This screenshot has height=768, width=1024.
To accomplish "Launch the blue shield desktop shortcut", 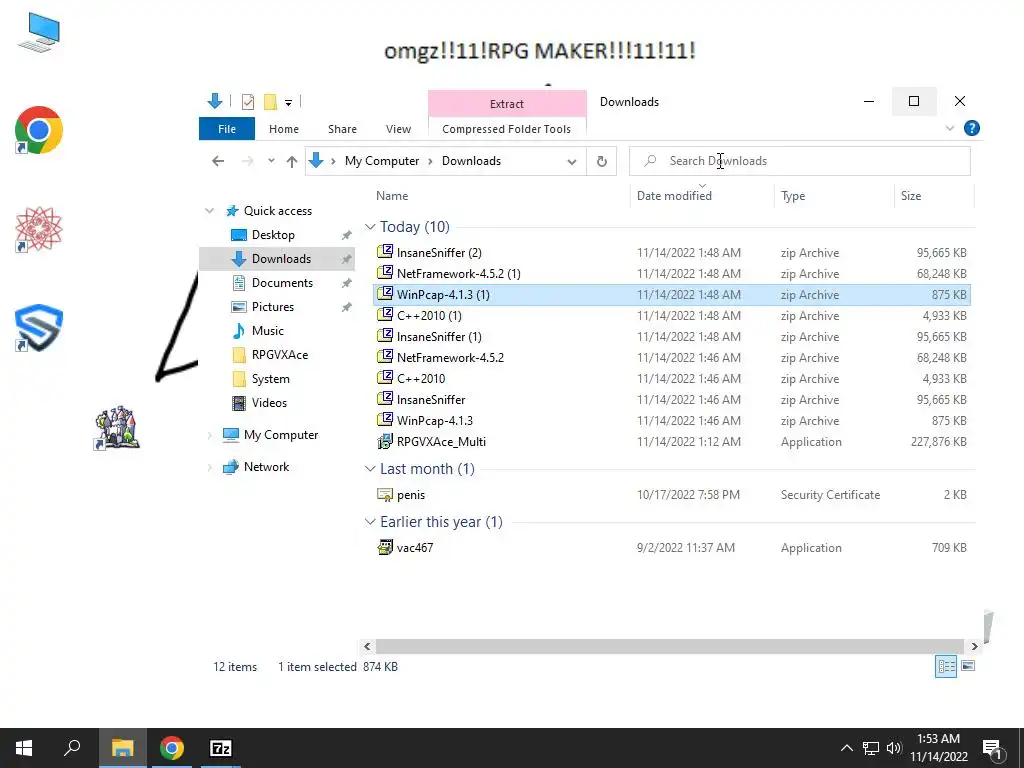I will [x=39, y=328].
